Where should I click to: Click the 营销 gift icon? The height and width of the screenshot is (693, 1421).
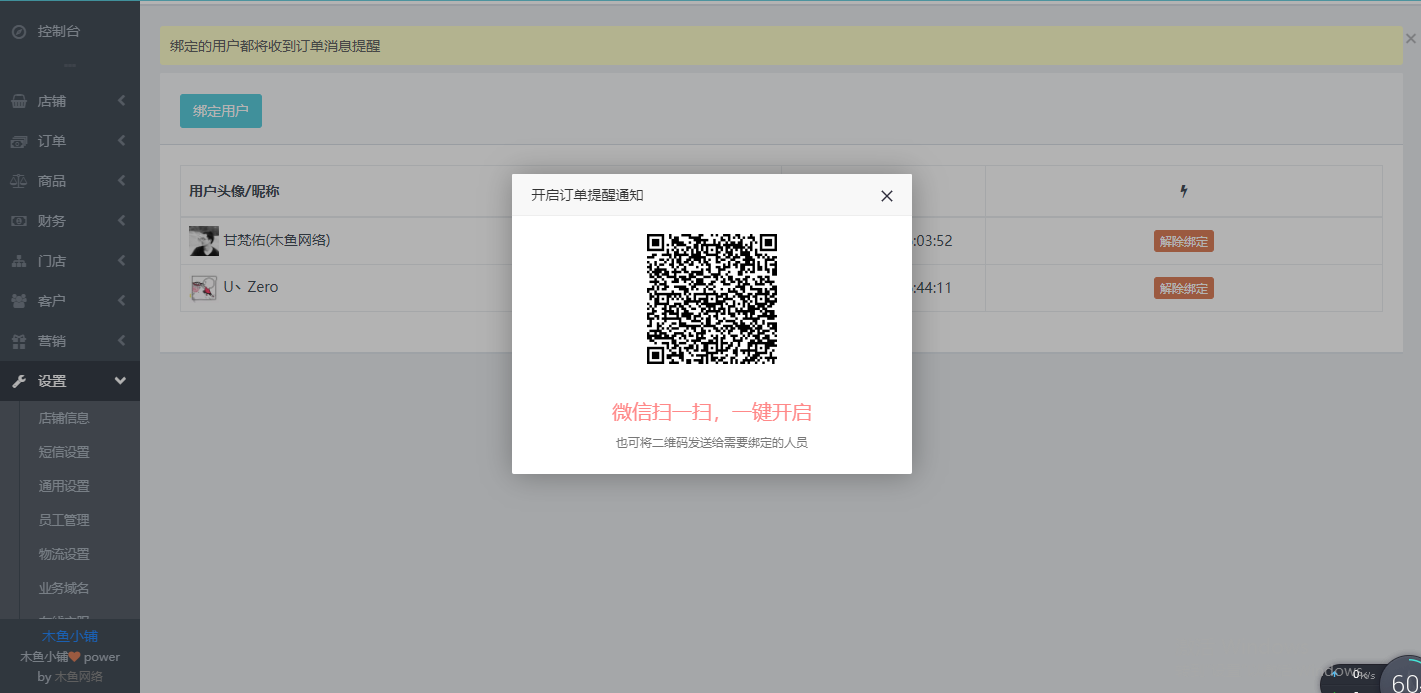(18, 341)
